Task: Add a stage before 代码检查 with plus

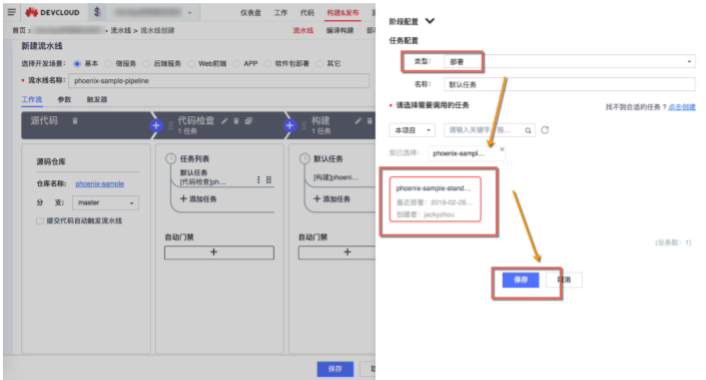Action: 156,125
